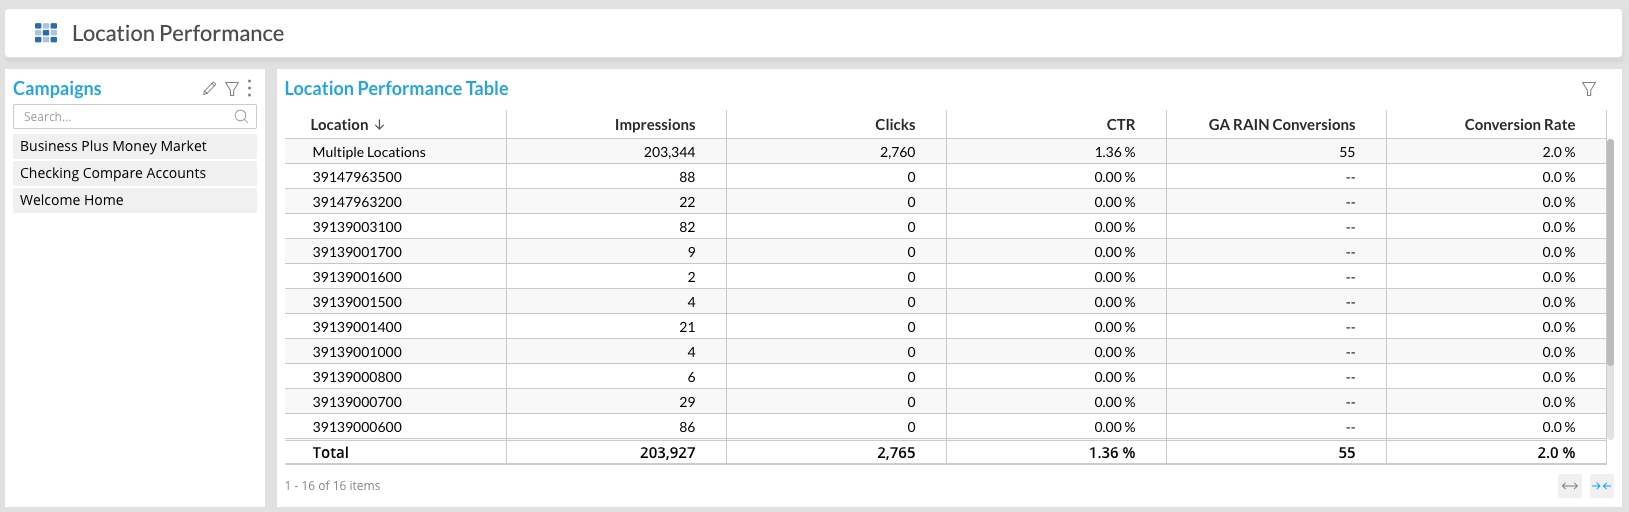Sort the table by Impressions header
This screenshot has width=1629, height=512.
[x=654, y=125]
